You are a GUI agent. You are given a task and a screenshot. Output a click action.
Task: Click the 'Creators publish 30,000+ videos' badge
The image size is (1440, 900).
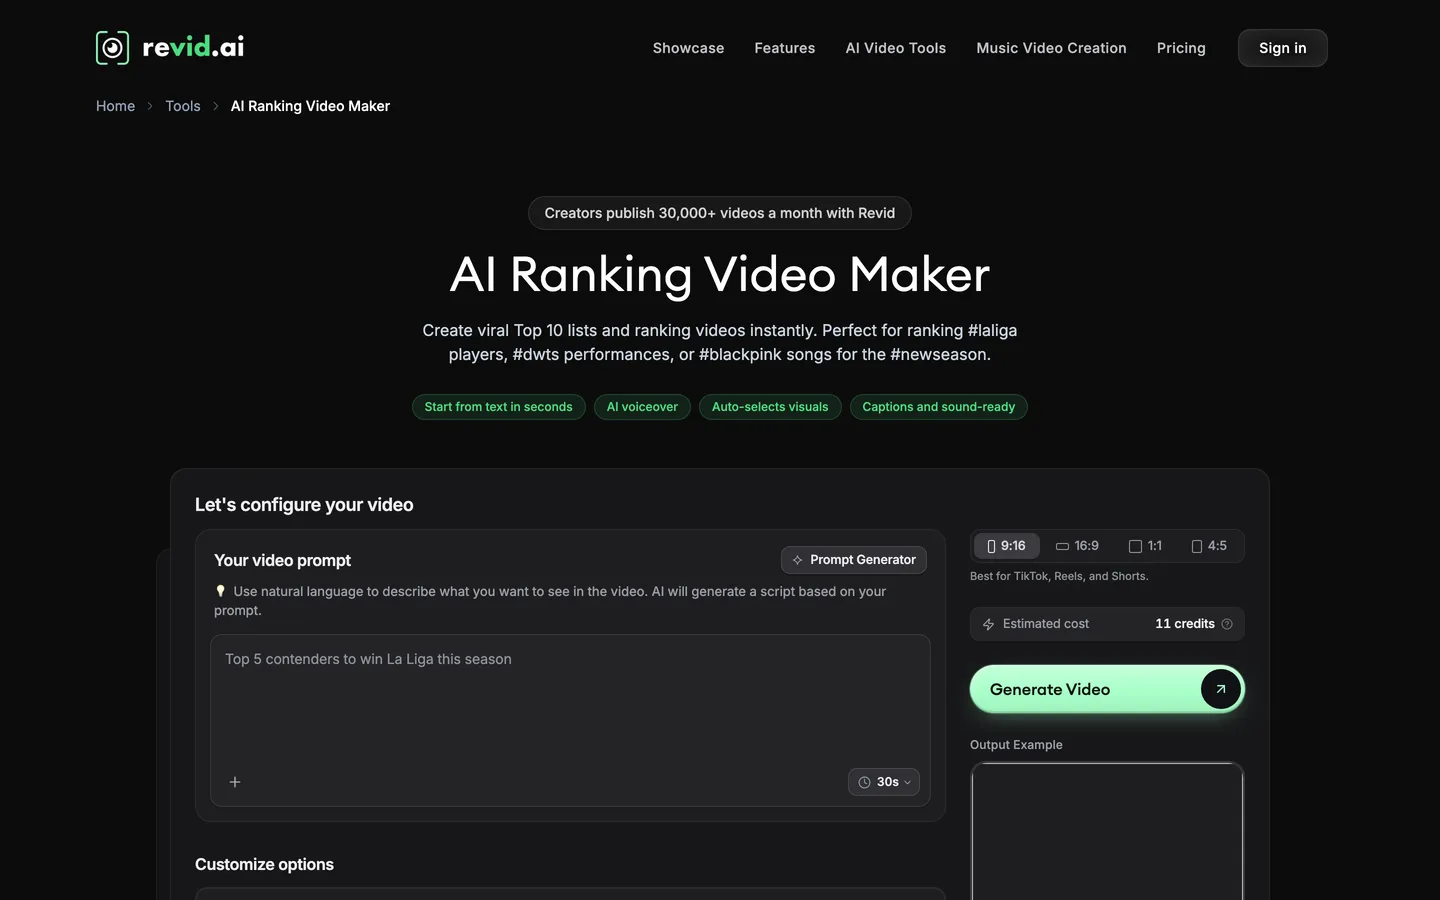(720, 213)
